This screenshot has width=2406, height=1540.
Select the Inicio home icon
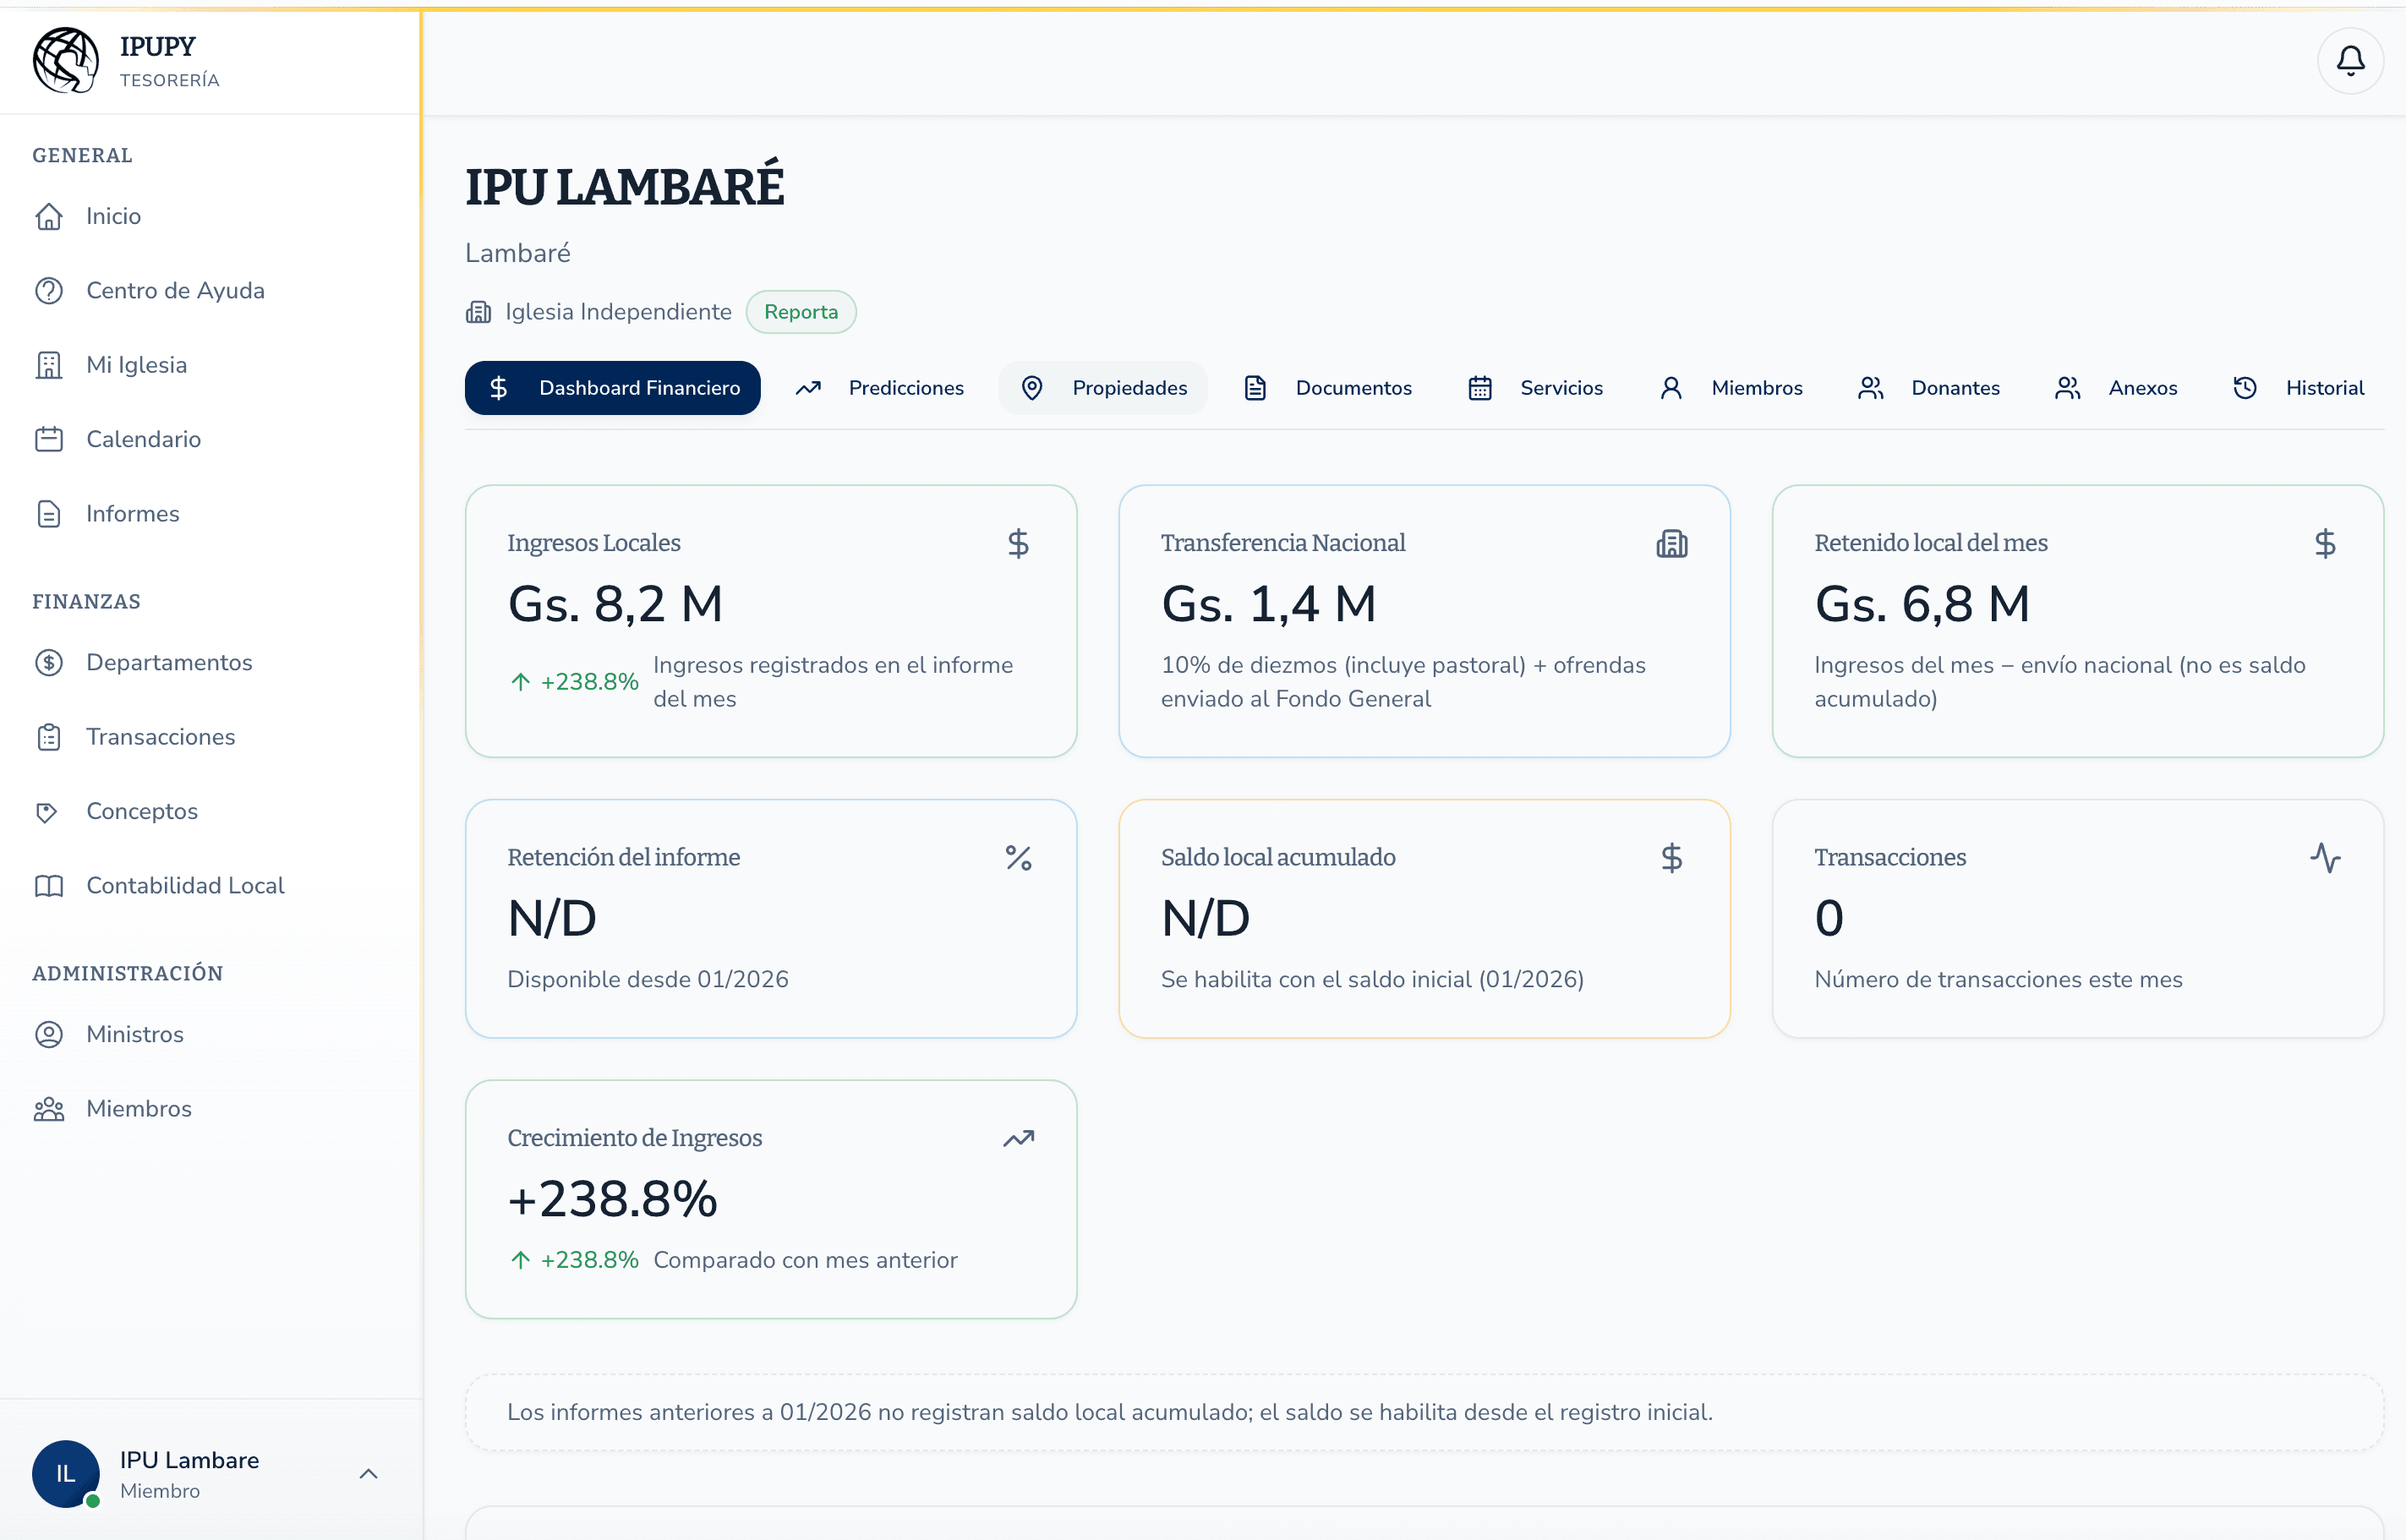click(51, 216)
